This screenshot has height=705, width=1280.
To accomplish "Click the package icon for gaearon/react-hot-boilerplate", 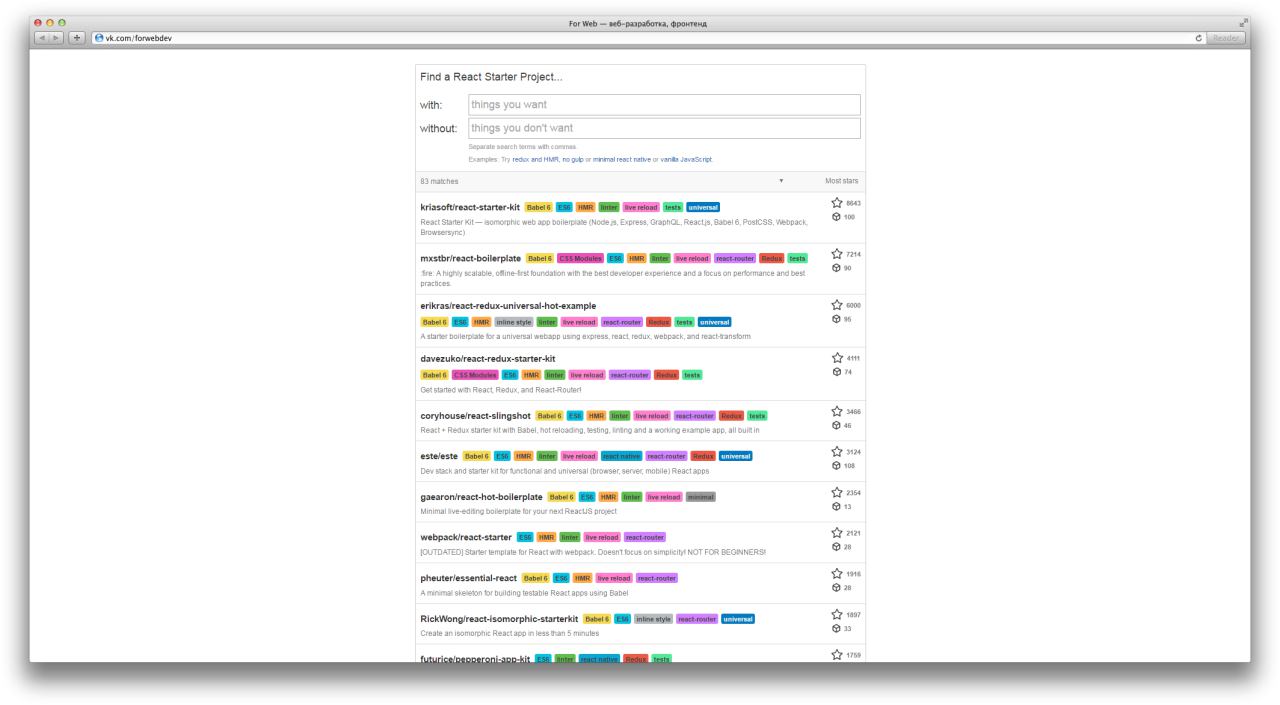I will 837,506.
